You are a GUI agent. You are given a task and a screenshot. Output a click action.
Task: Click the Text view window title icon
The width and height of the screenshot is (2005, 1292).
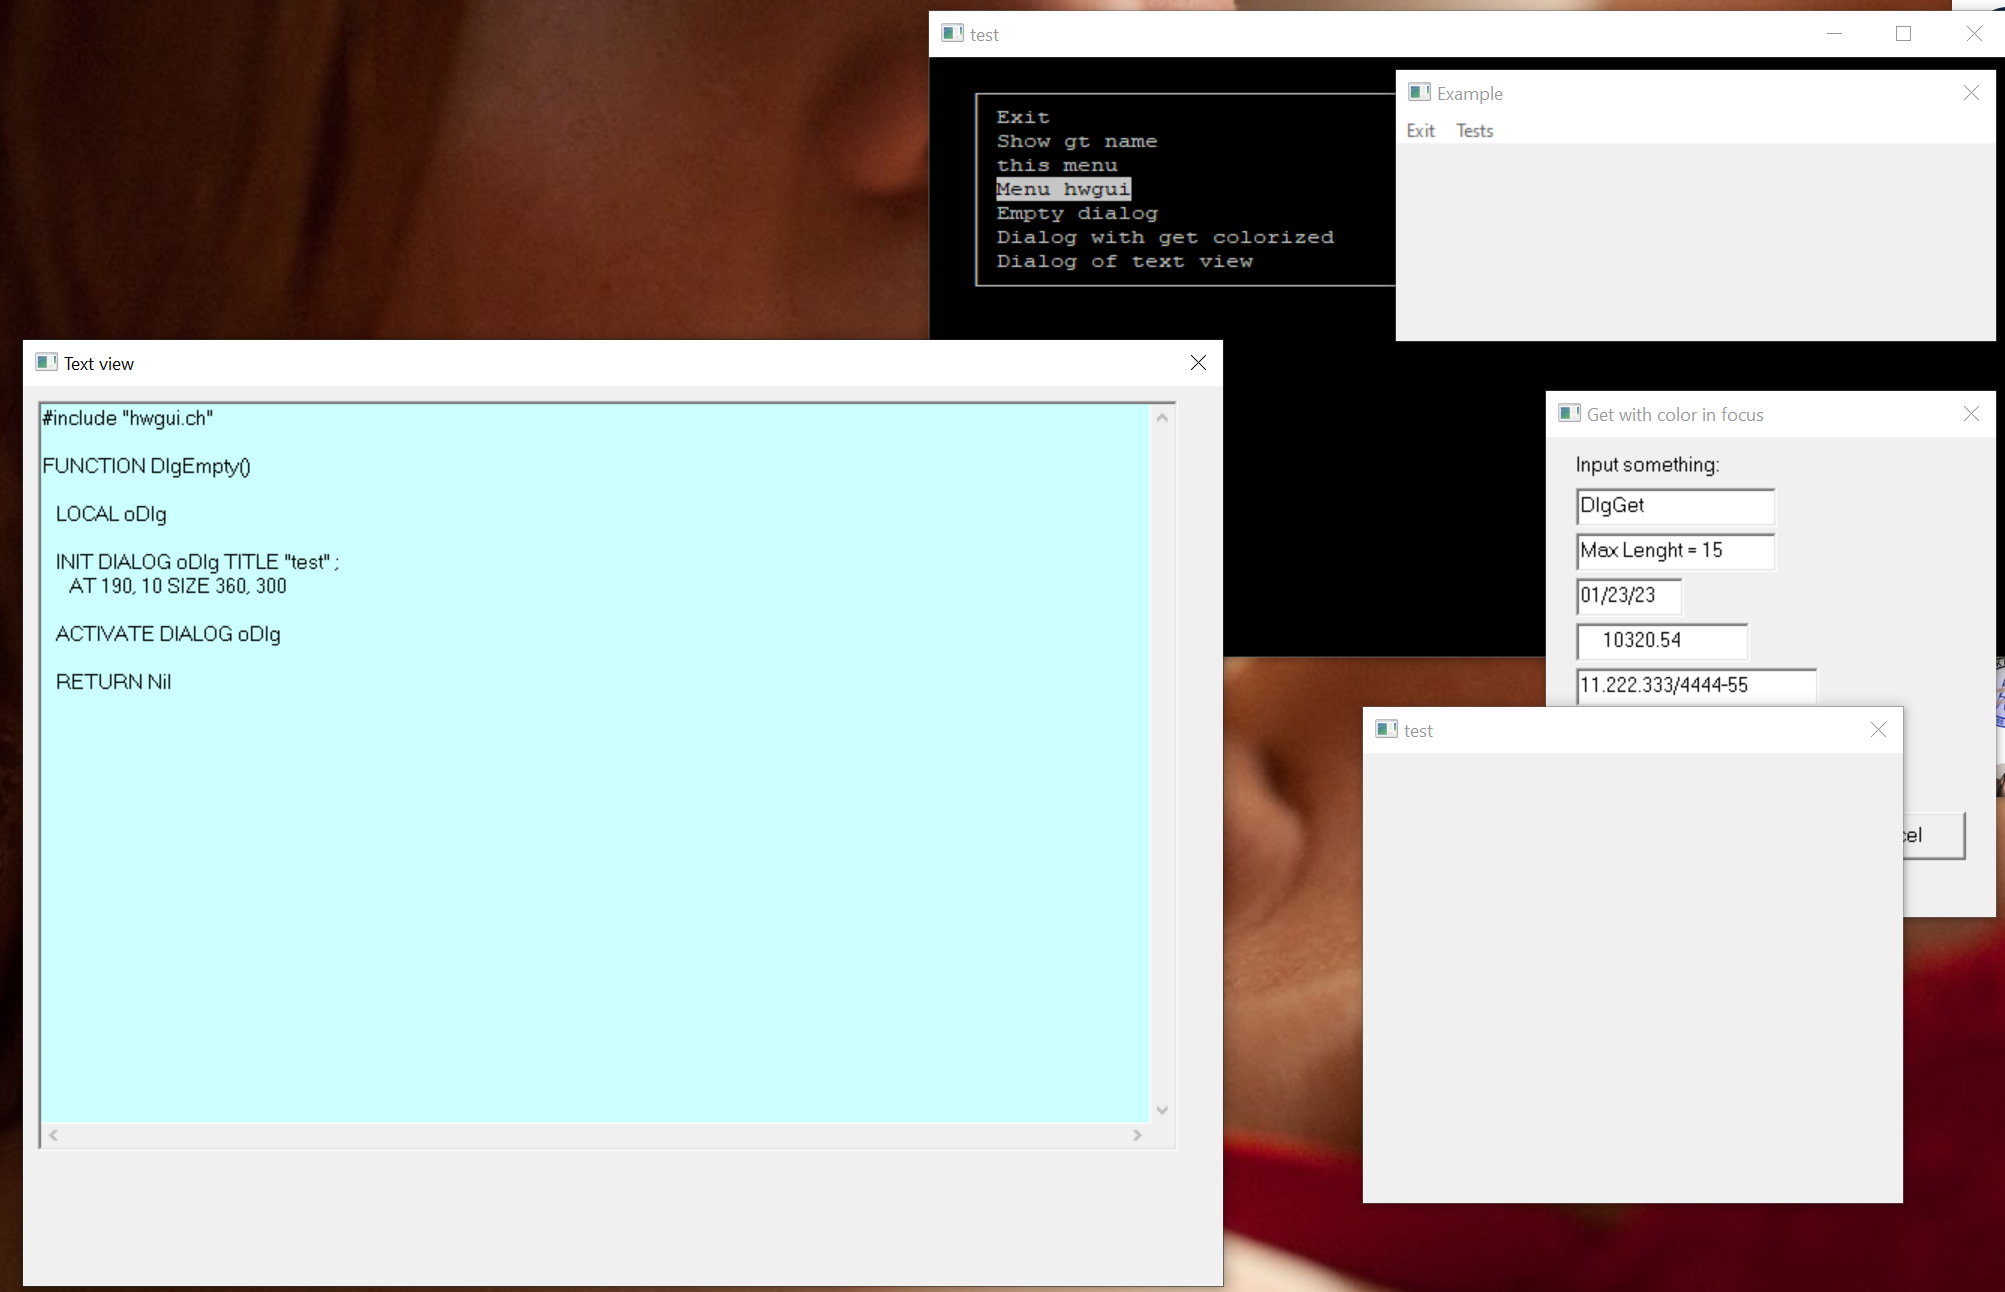(x=46, y=363)
